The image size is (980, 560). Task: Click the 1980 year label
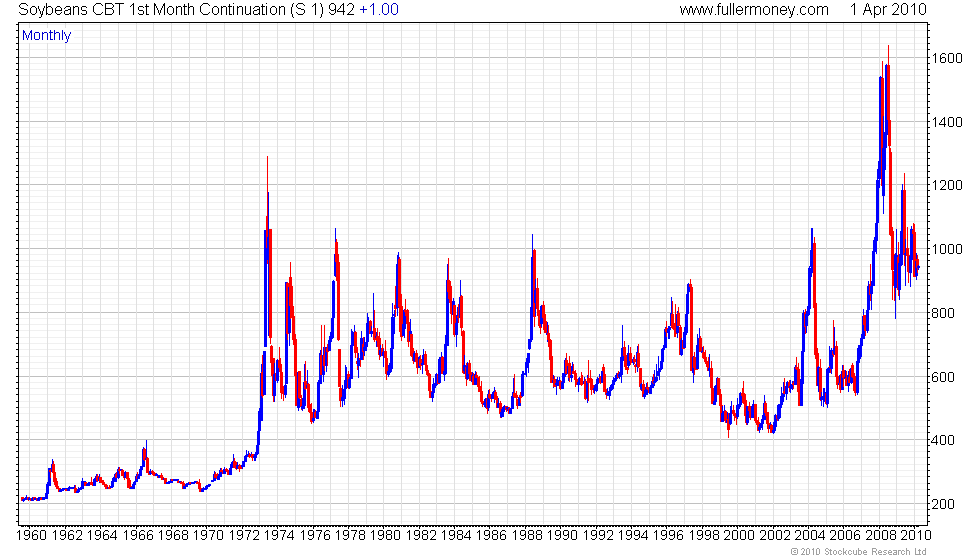(385, 536)
